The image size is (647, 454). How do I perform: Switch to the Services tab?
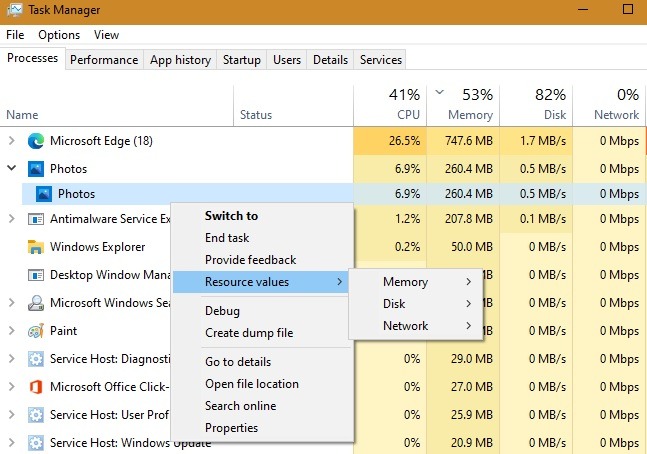tap(381, 60)
